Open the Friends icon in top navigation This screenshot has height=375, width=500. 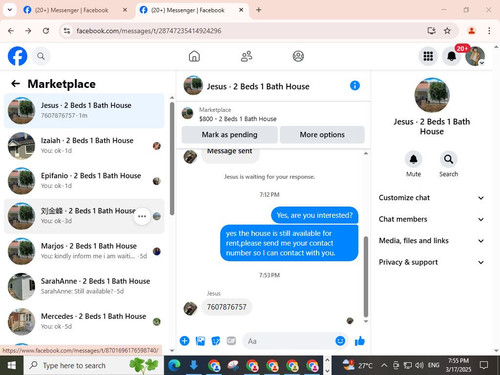(246, 56)
